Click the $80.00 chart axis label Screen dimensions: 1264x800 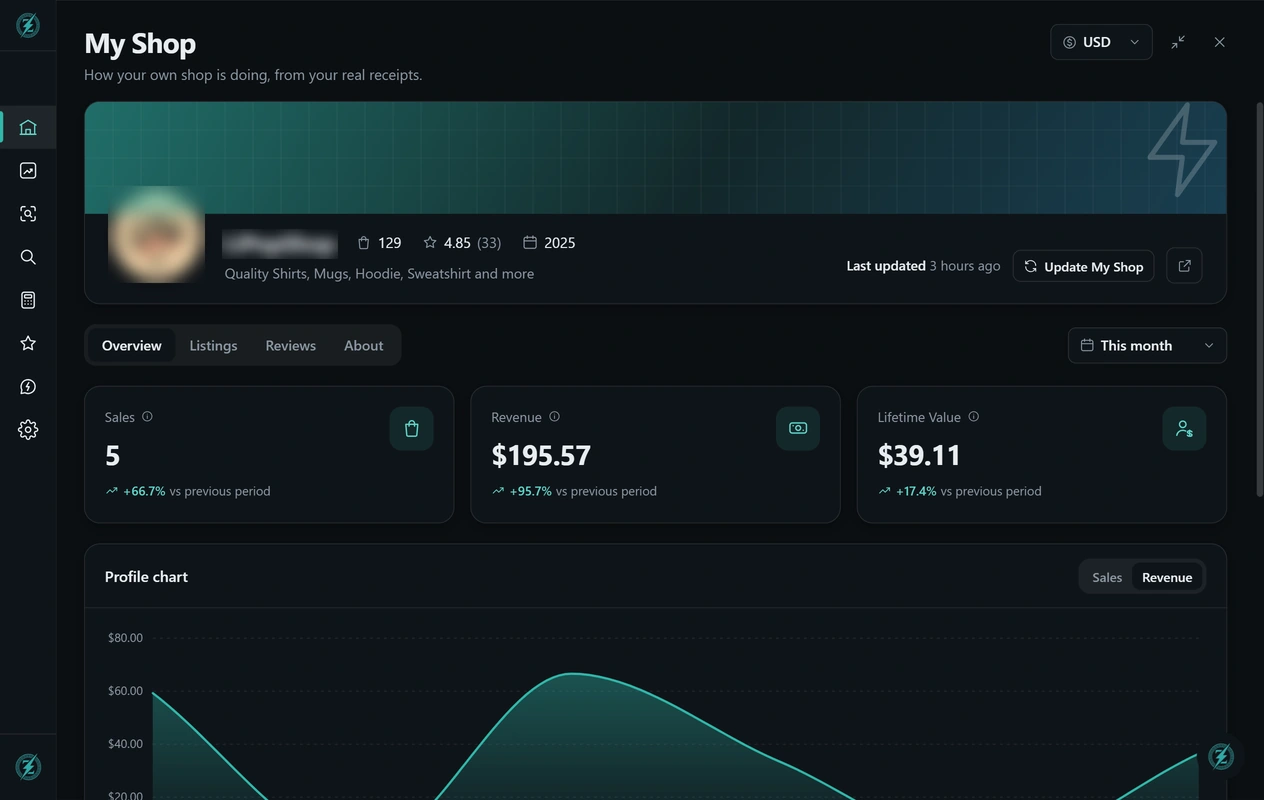125,638
